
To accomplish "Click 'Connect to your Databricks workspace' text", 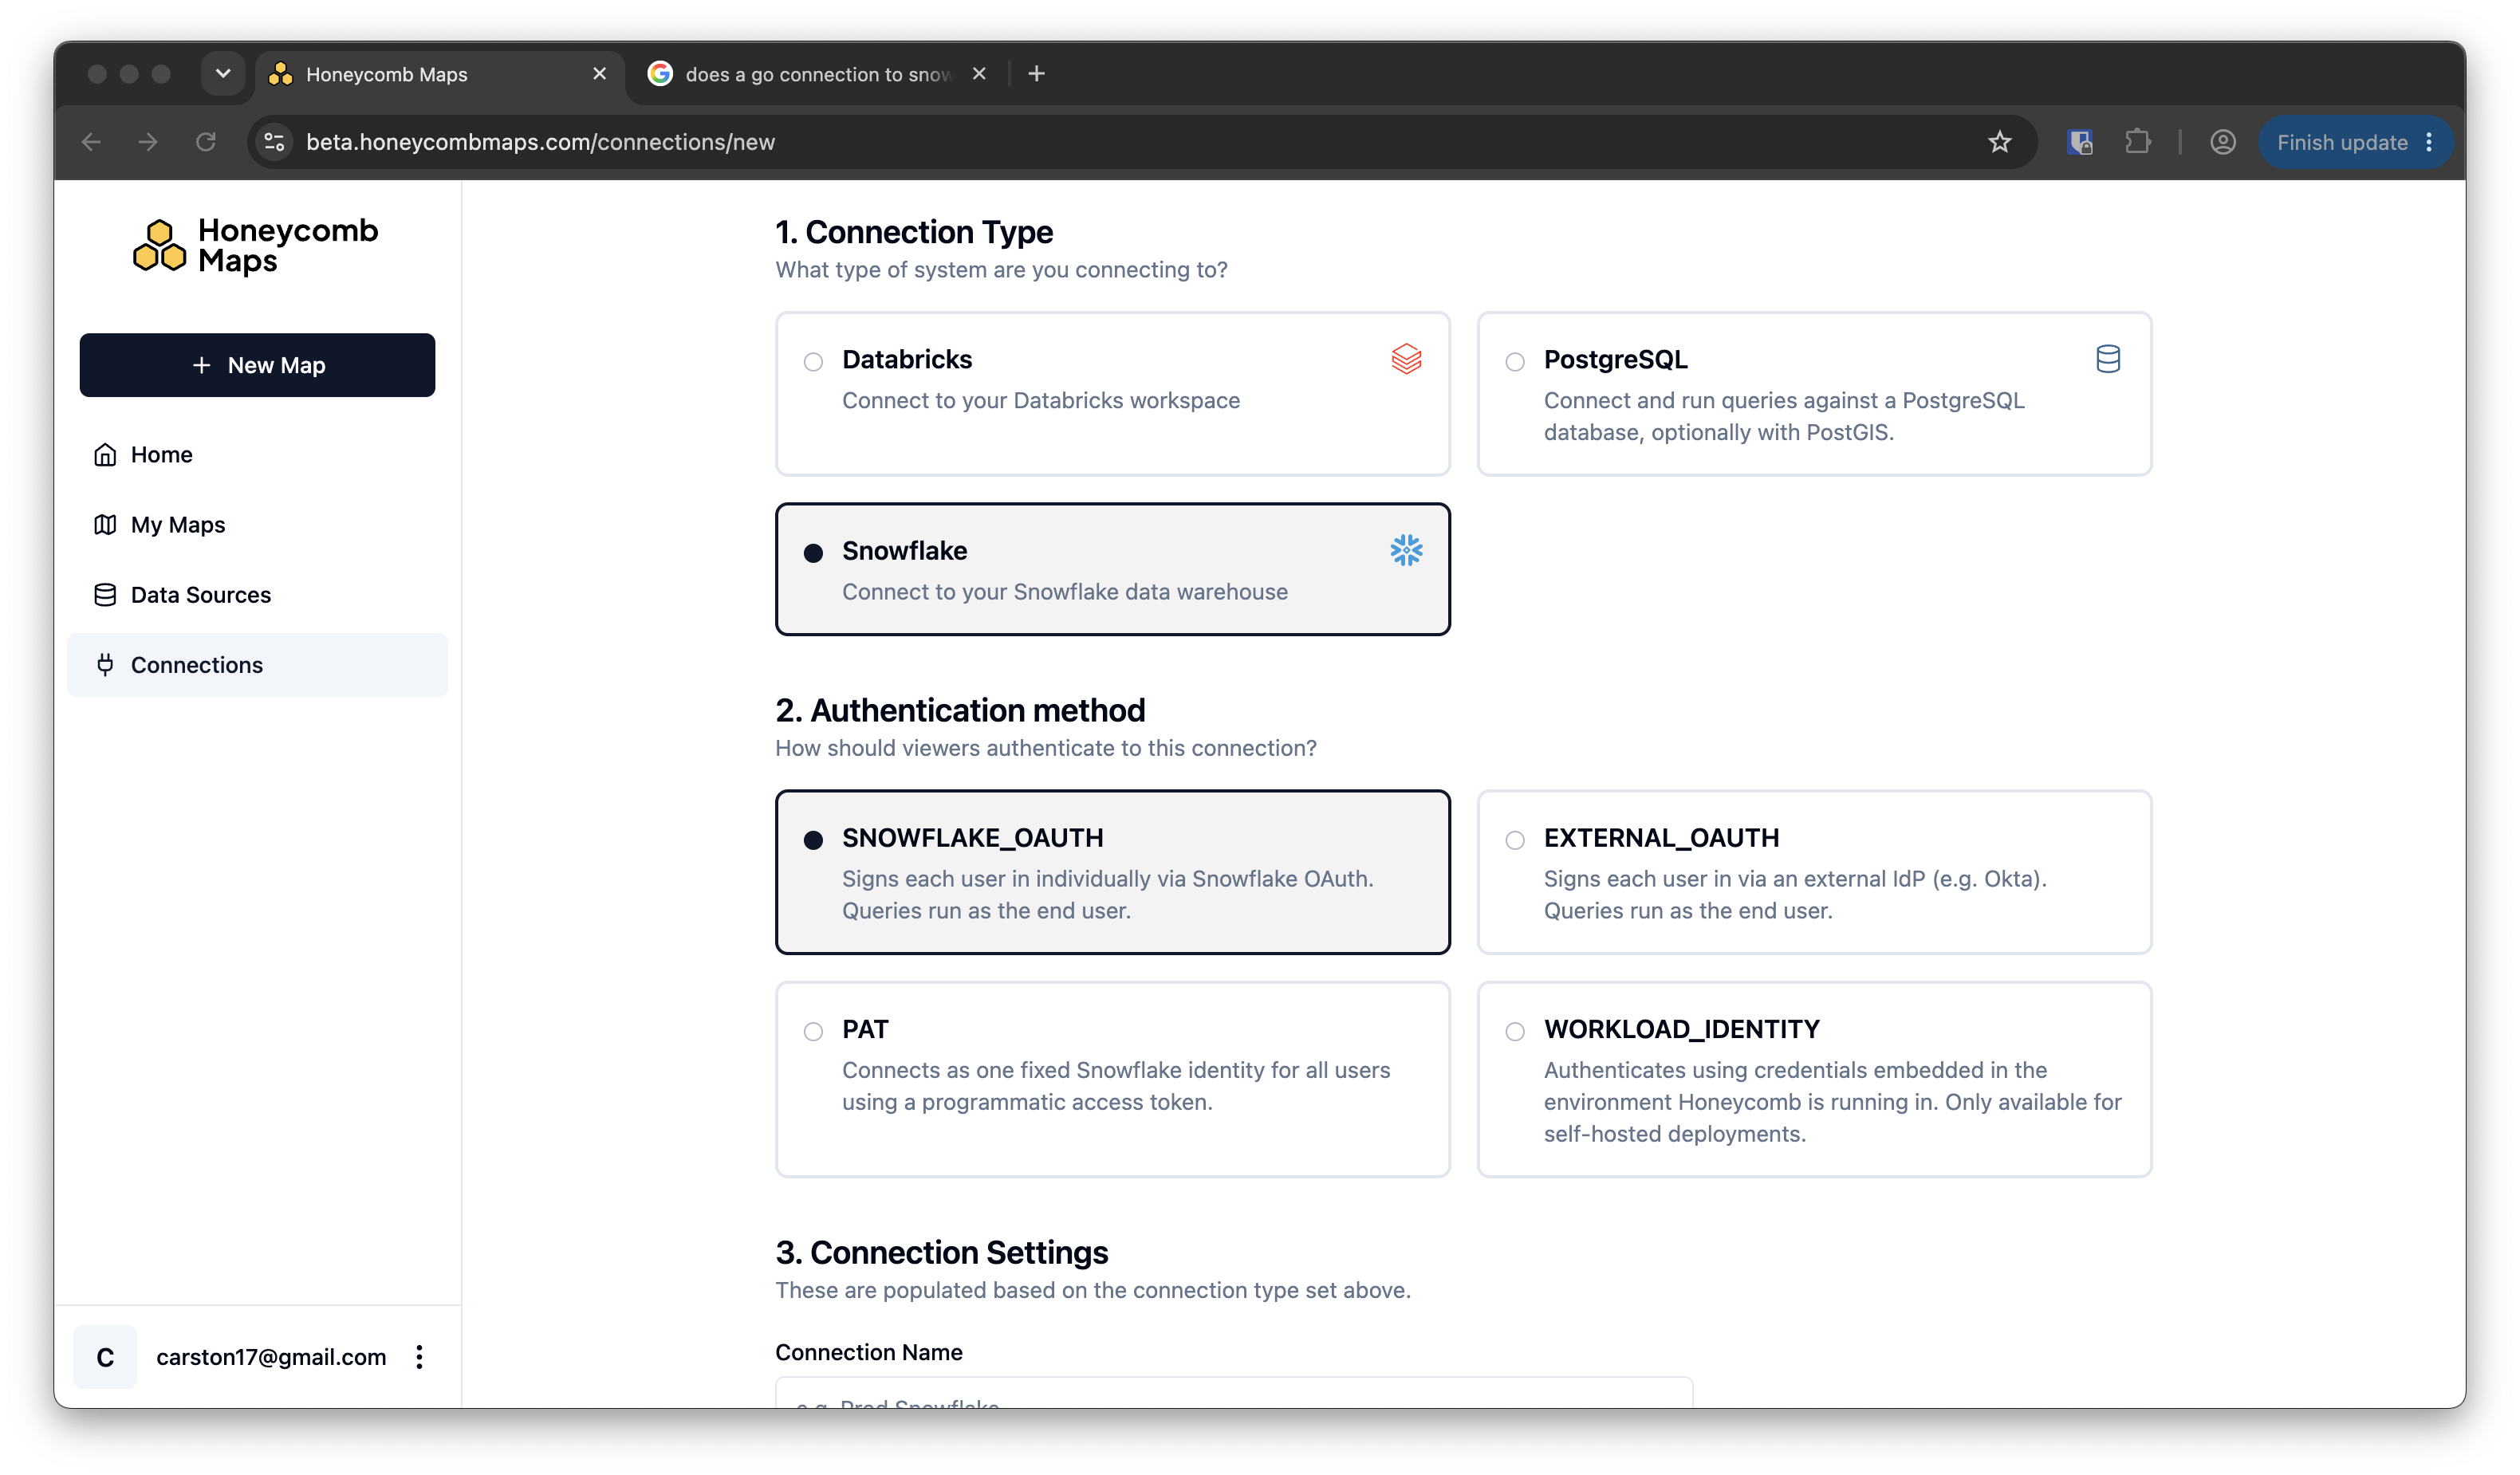I will 1040,400.
